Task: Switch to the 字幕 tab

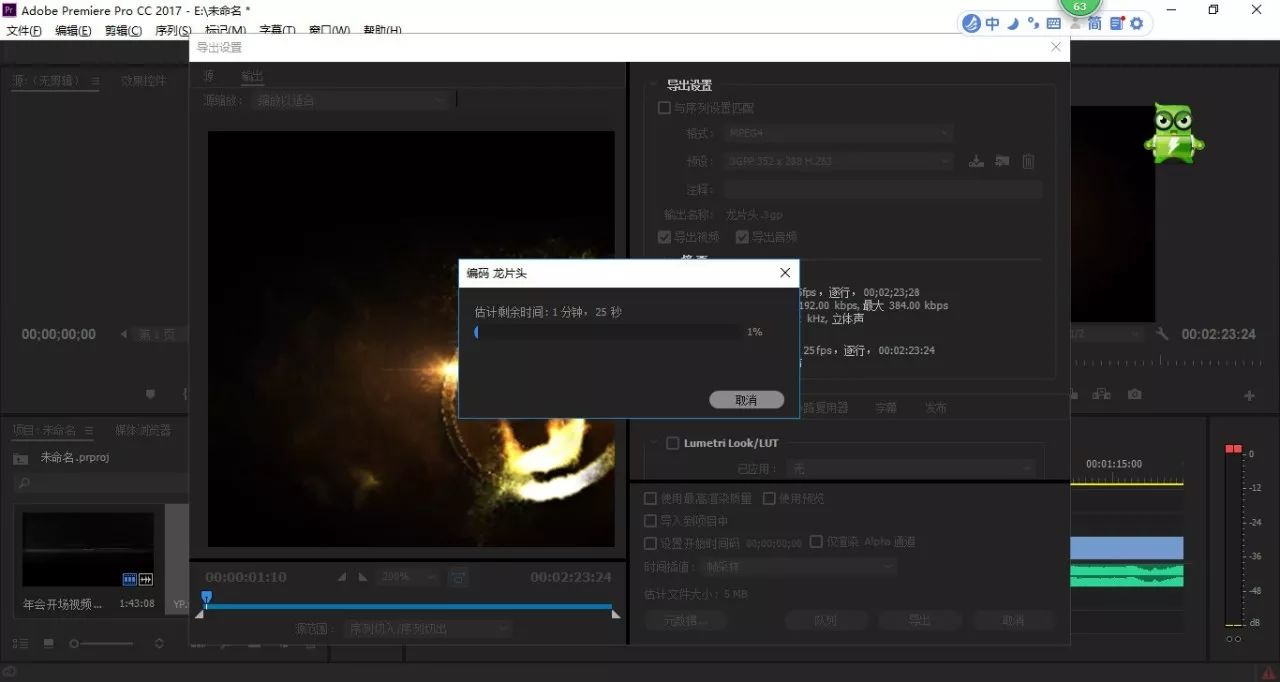Action: point(886,408)
